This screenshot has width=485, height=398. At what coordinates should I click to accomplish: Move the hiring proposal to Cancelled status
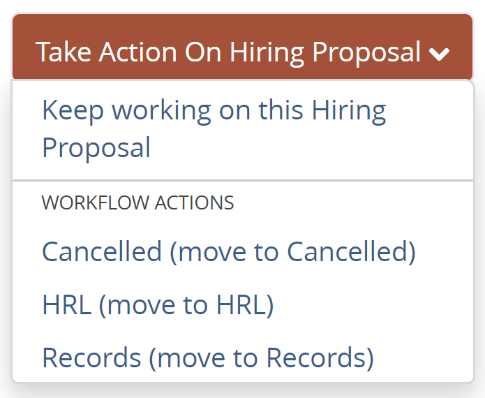pos(242,252)
